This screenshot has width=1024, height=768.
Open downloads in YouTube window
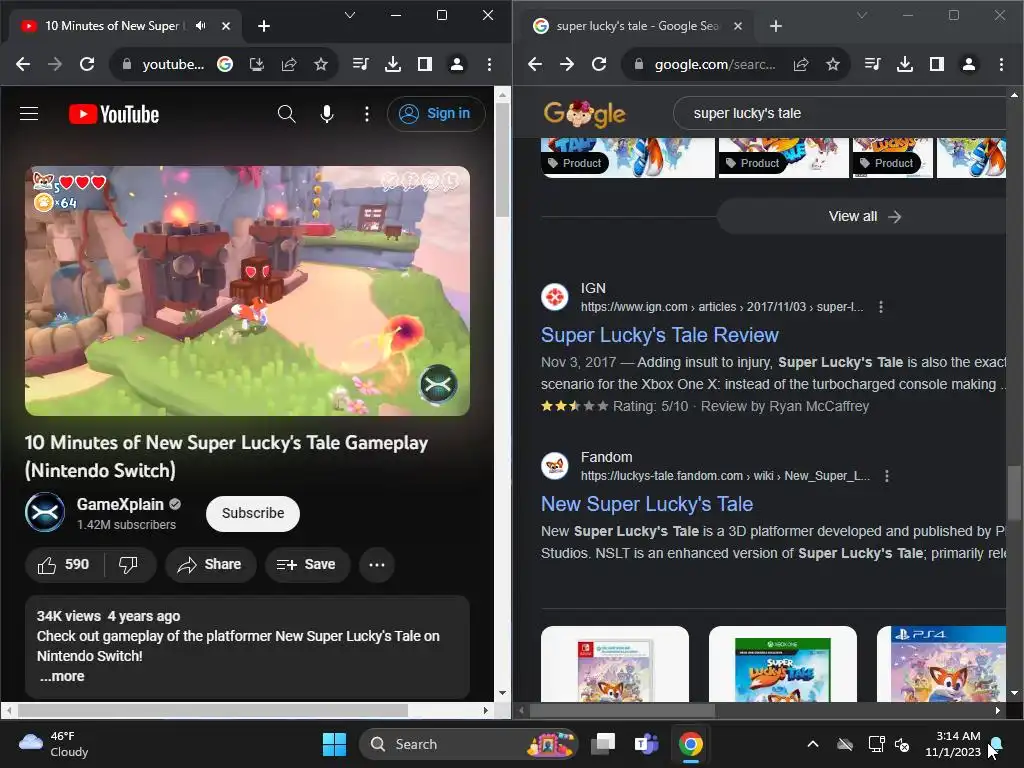coord(392,64)
